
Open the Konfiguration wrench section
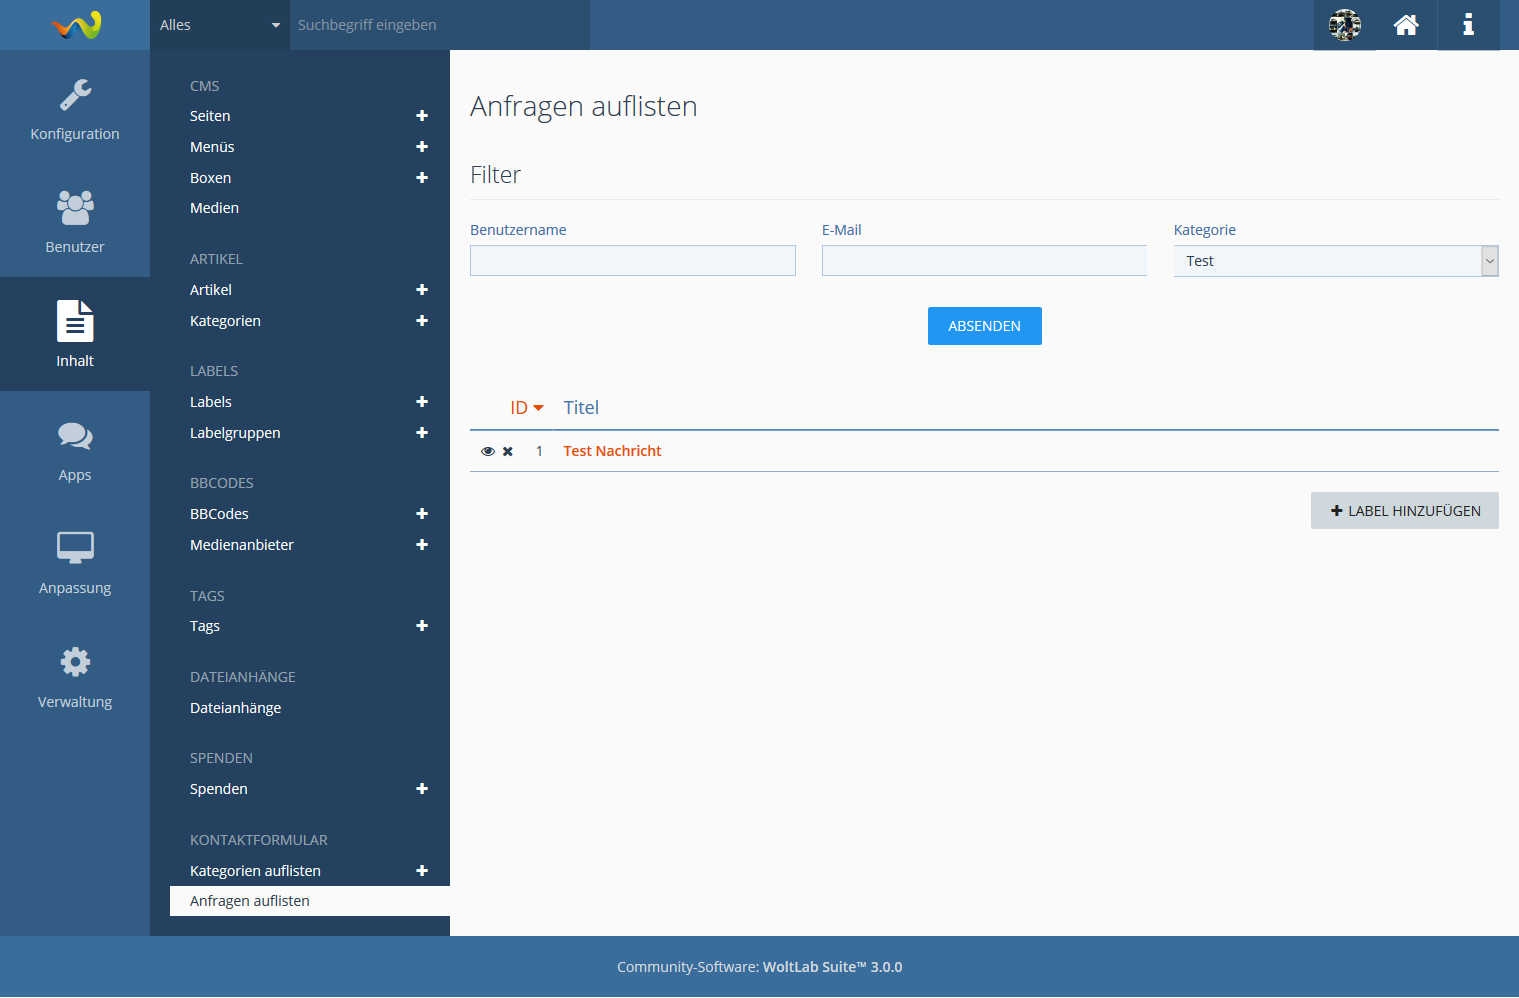coord(75,109)
